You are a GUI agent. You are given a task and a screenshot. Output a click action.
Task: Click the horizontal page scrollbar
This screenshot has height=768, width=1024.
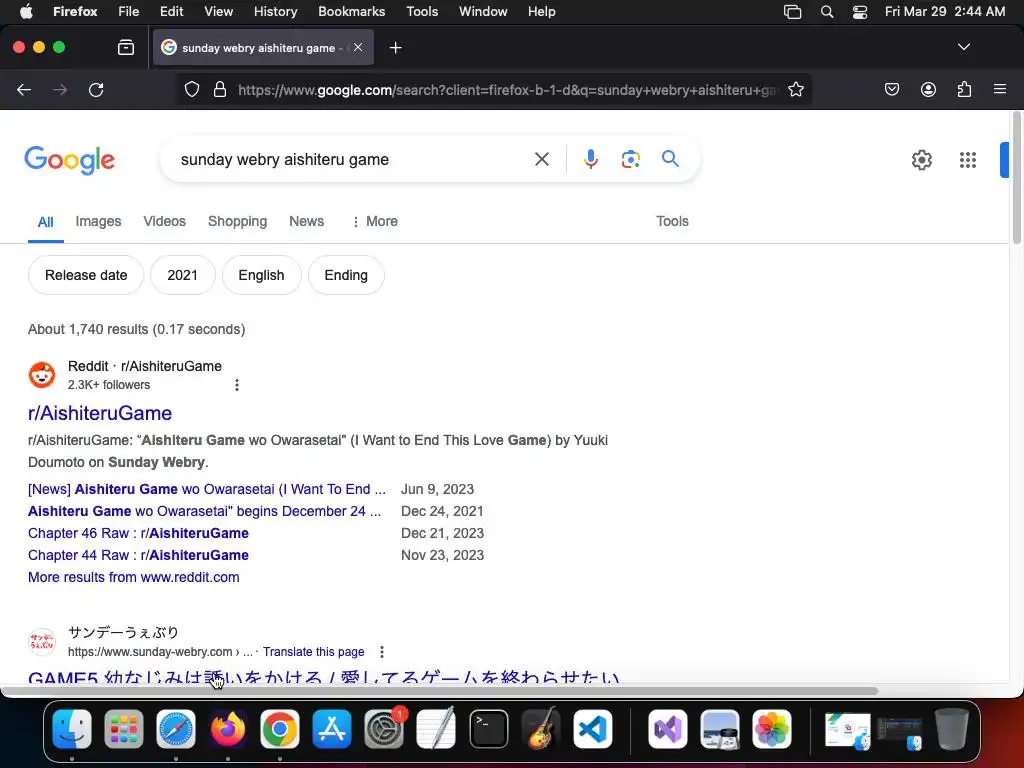point(439,690)
